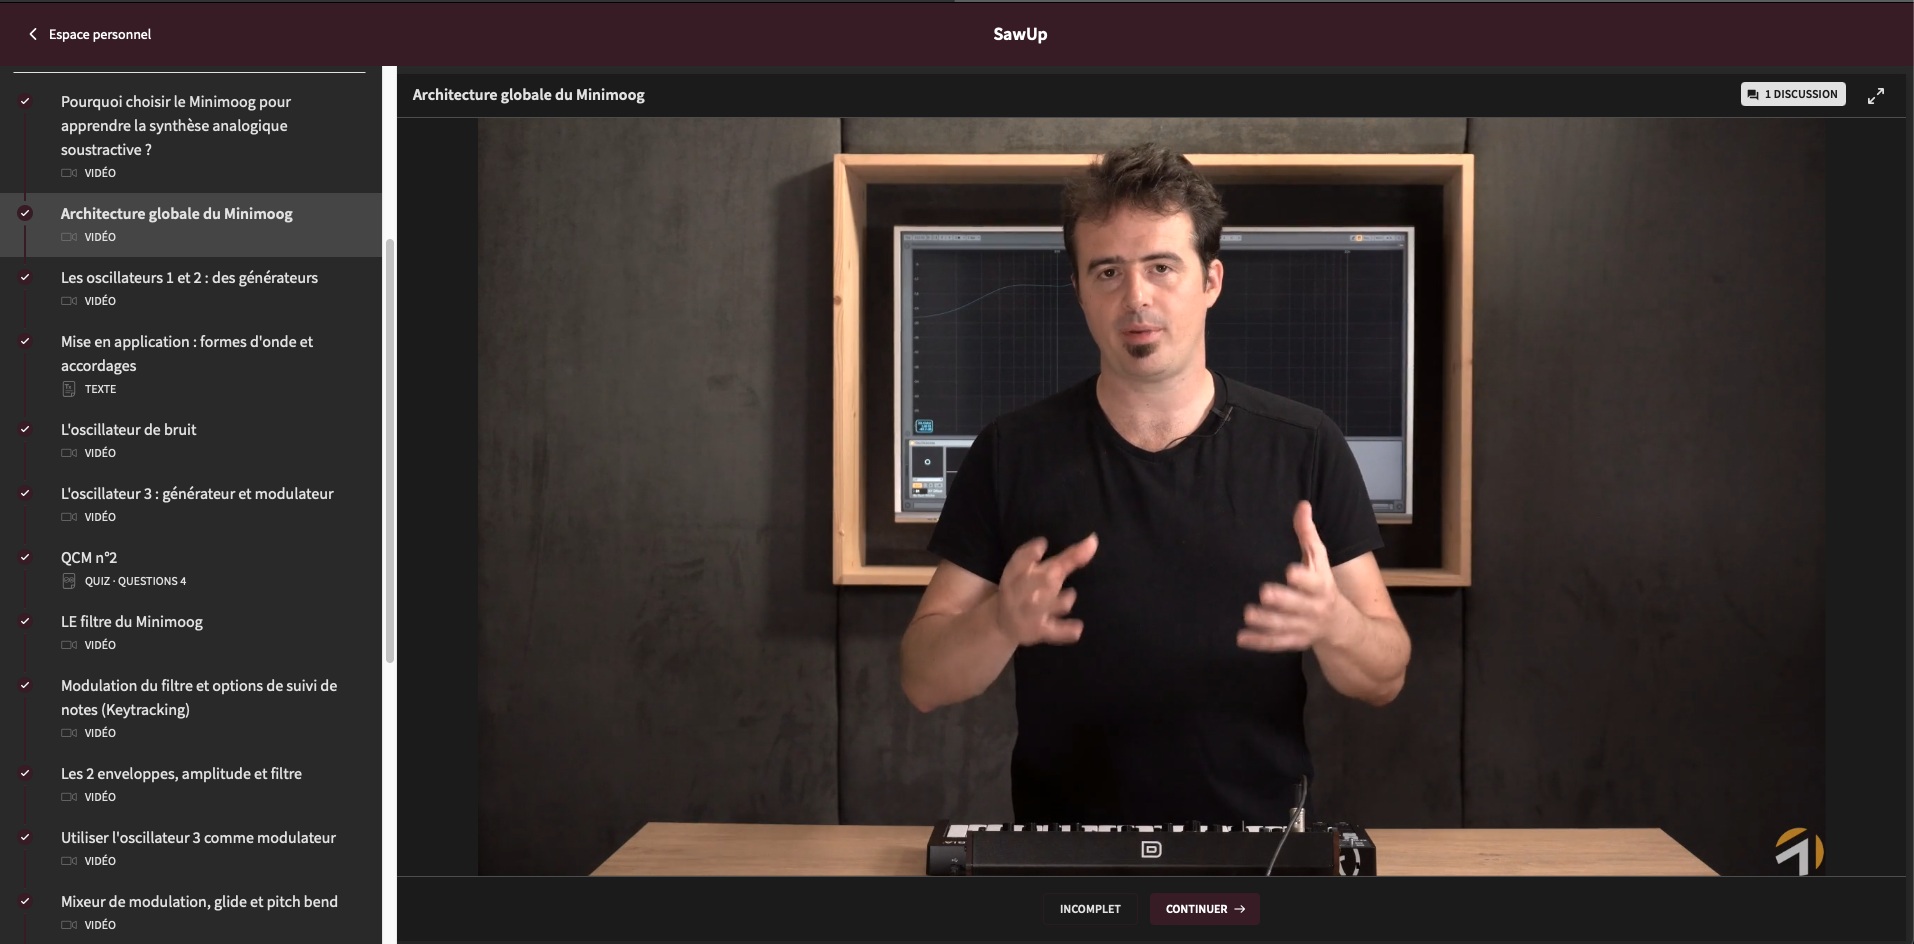This screenshot has height=944, width=1914.
Task: Click the 'INCOMPLET' button below the video
Action: 1090,909
